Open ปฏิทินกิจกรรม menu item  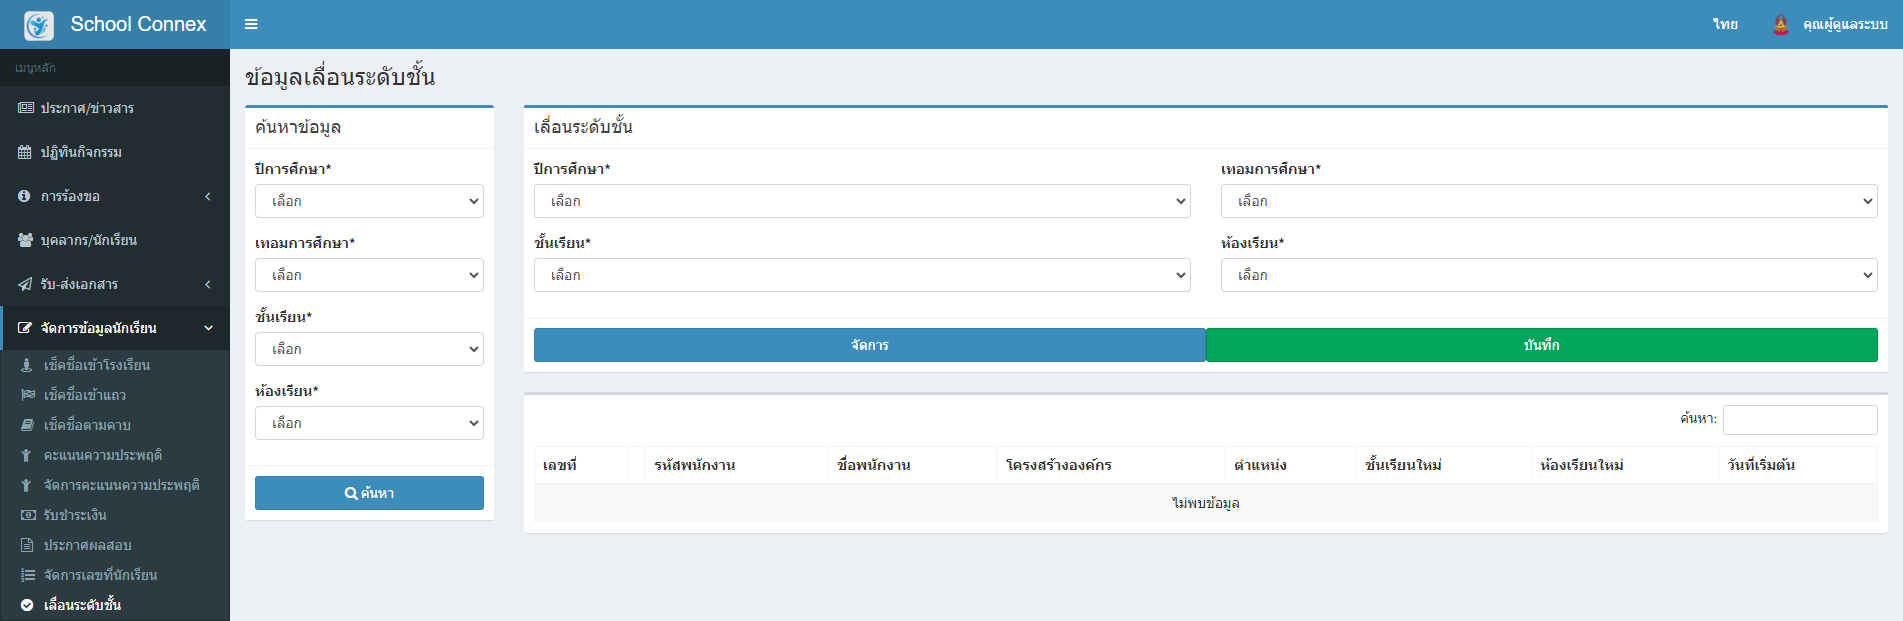point(115,152)
